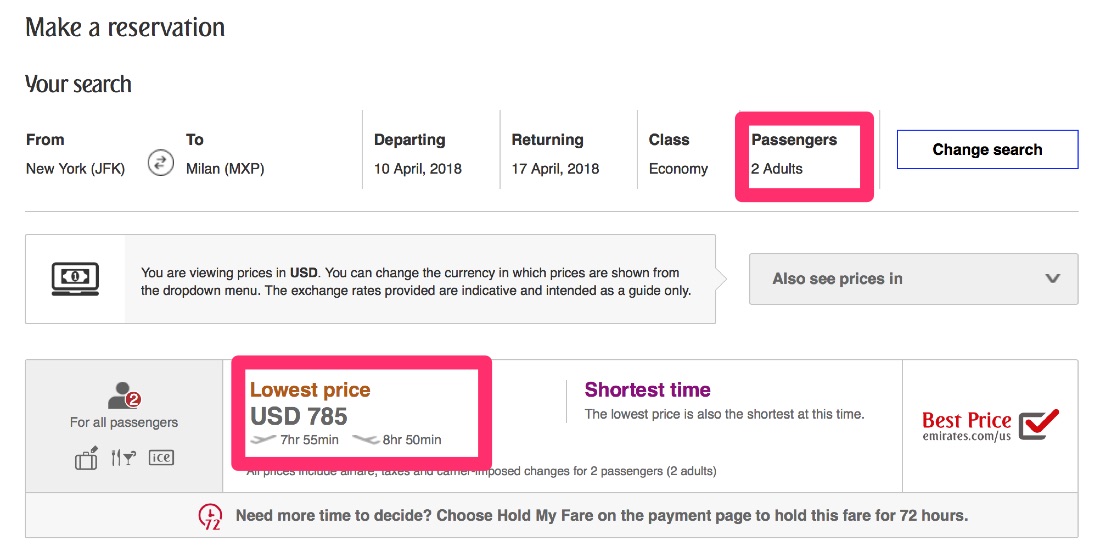This screenshot has height=546, width=1100.
Task: Click the ice entertainment icon
Action: [161, 458]
